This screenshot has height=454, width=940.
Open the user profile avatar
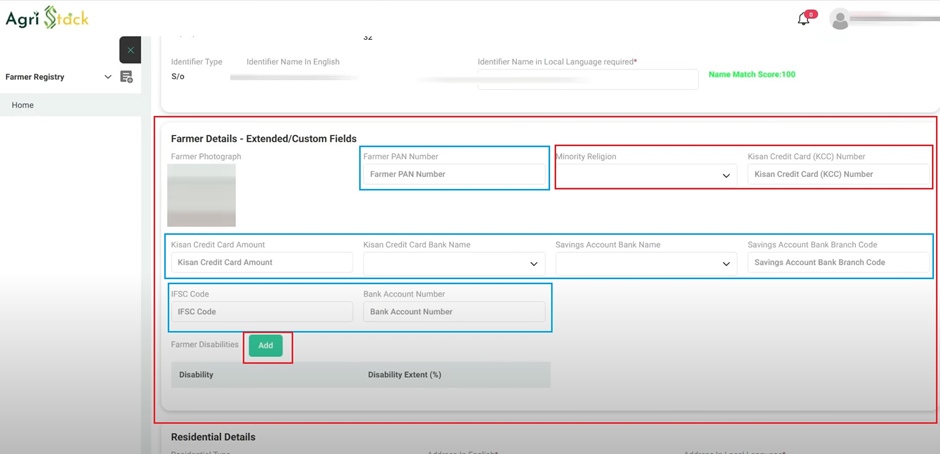coord(840,19)
